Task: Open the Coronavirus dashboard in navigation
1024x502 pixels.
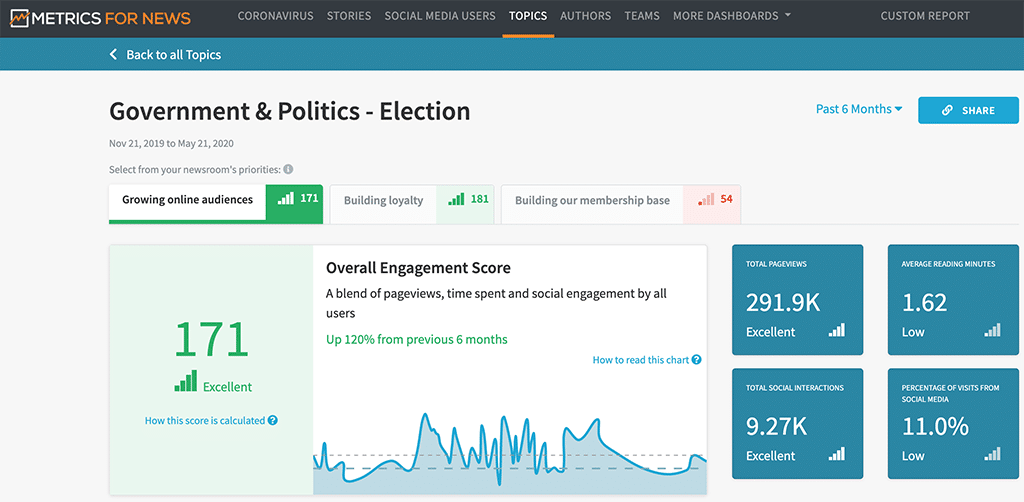Action: [275, 16]
